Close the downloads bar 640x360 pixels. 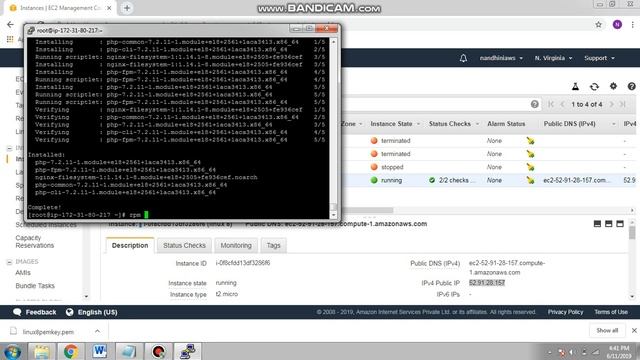(634, 330)
